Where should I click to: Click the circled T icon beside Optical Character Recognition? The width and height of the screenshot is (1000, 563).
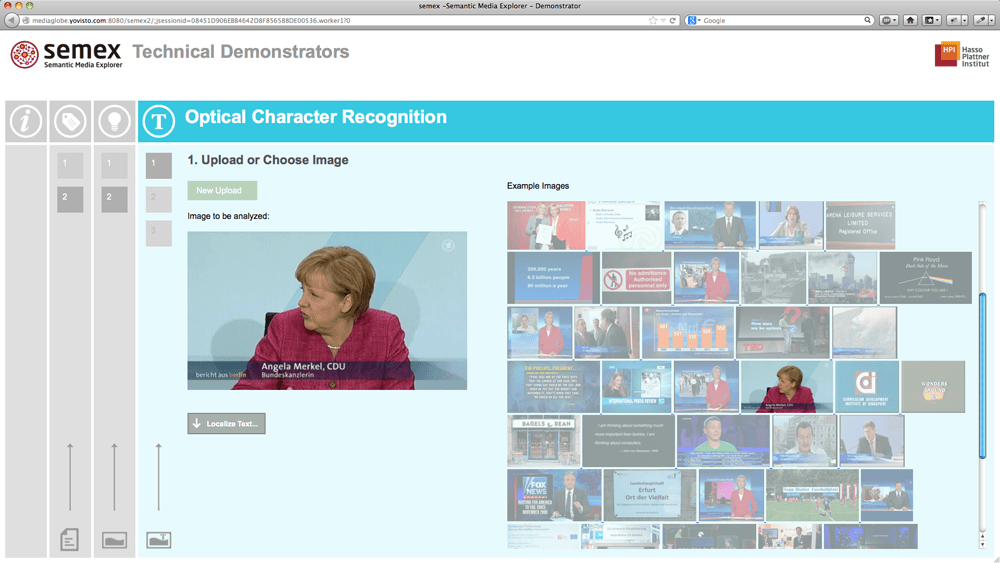158,122
